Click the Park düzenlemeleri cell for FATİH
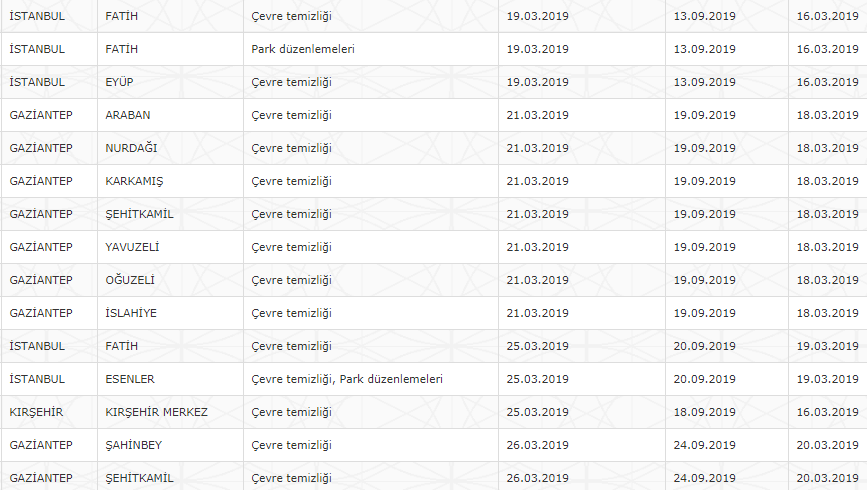The image size is (867, 490). tap(371, 49)
